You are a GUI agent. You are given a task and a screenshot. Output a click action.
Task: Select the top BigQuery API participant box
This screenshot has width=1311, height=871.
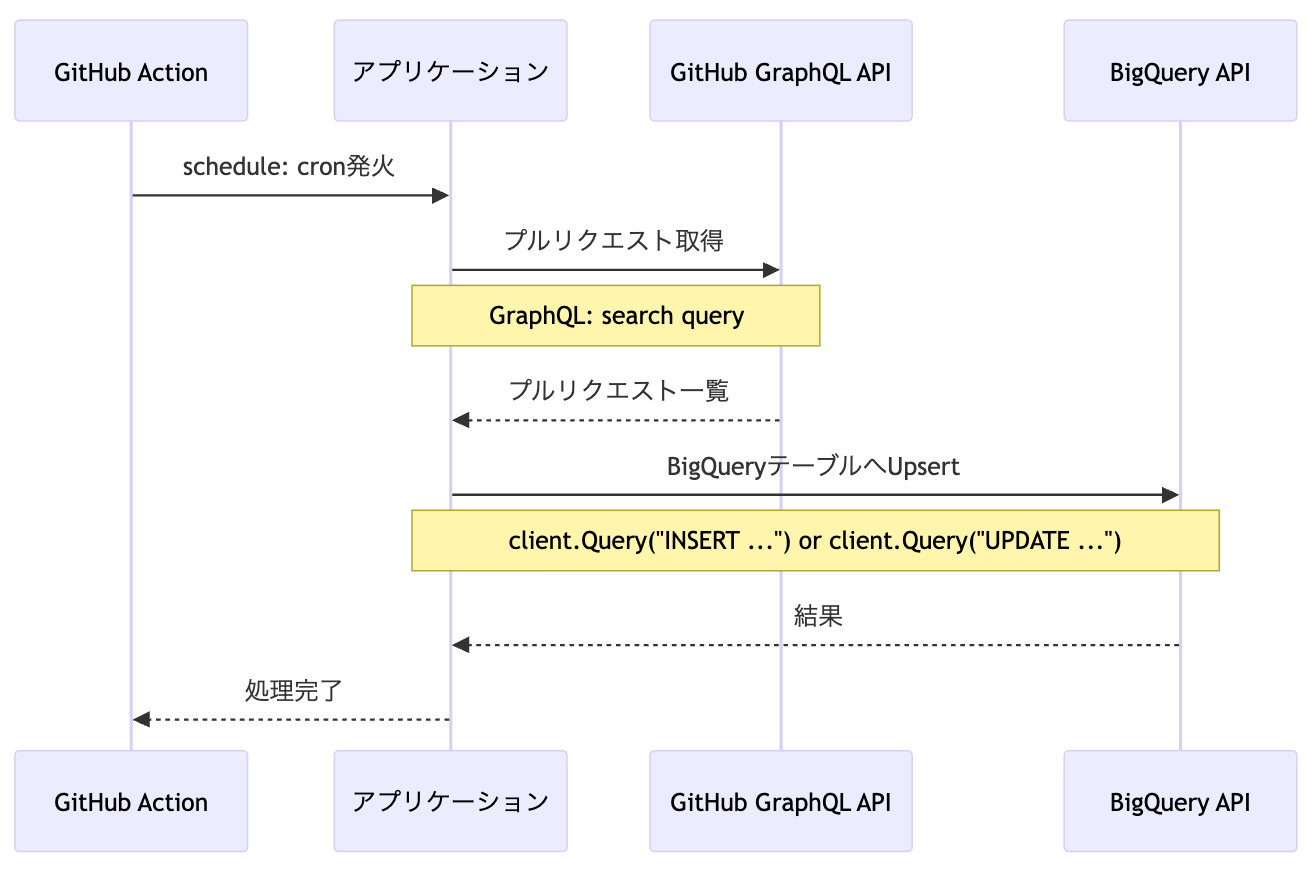tap(1180, 71)
